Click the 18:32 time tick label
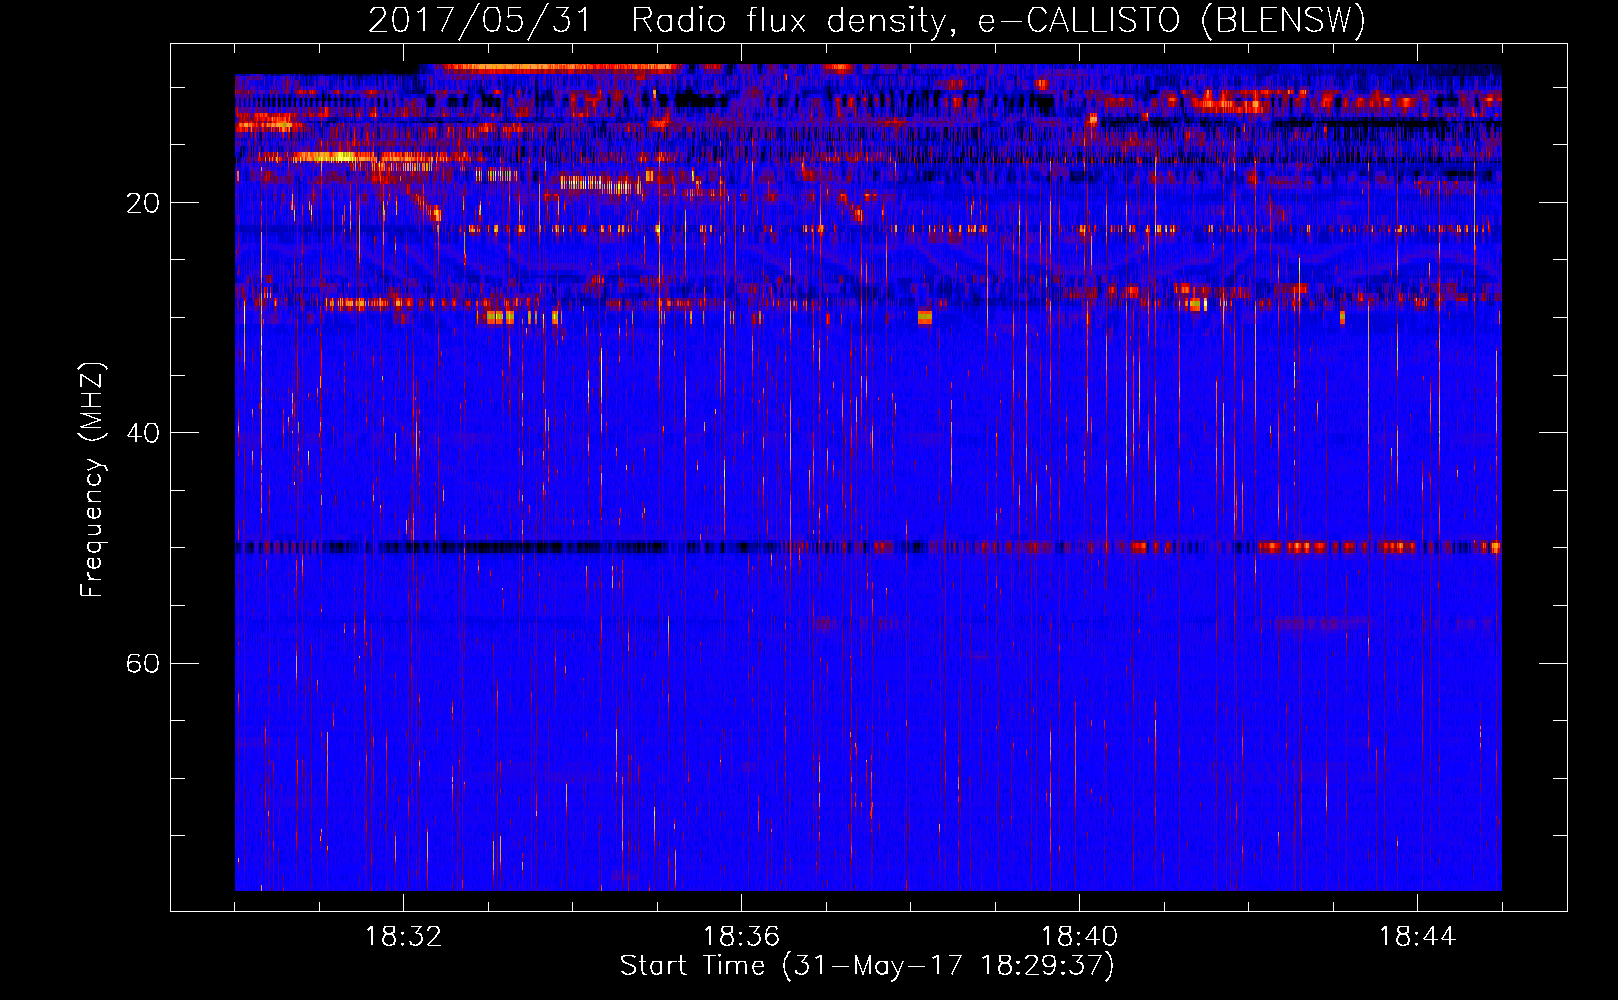Screen dimensions: 1618x1000 (403, 937)
